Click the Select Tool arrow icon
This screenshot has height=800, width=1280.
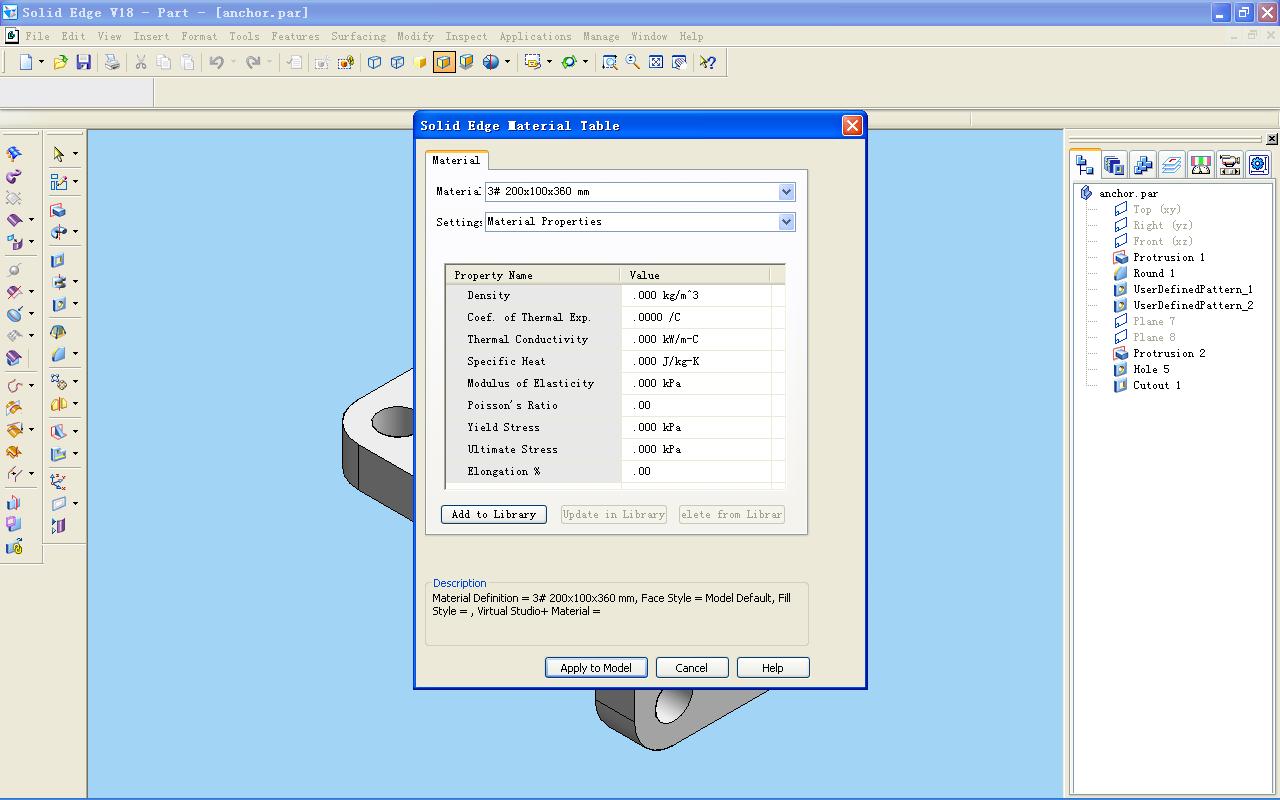(x=58, y=154)
